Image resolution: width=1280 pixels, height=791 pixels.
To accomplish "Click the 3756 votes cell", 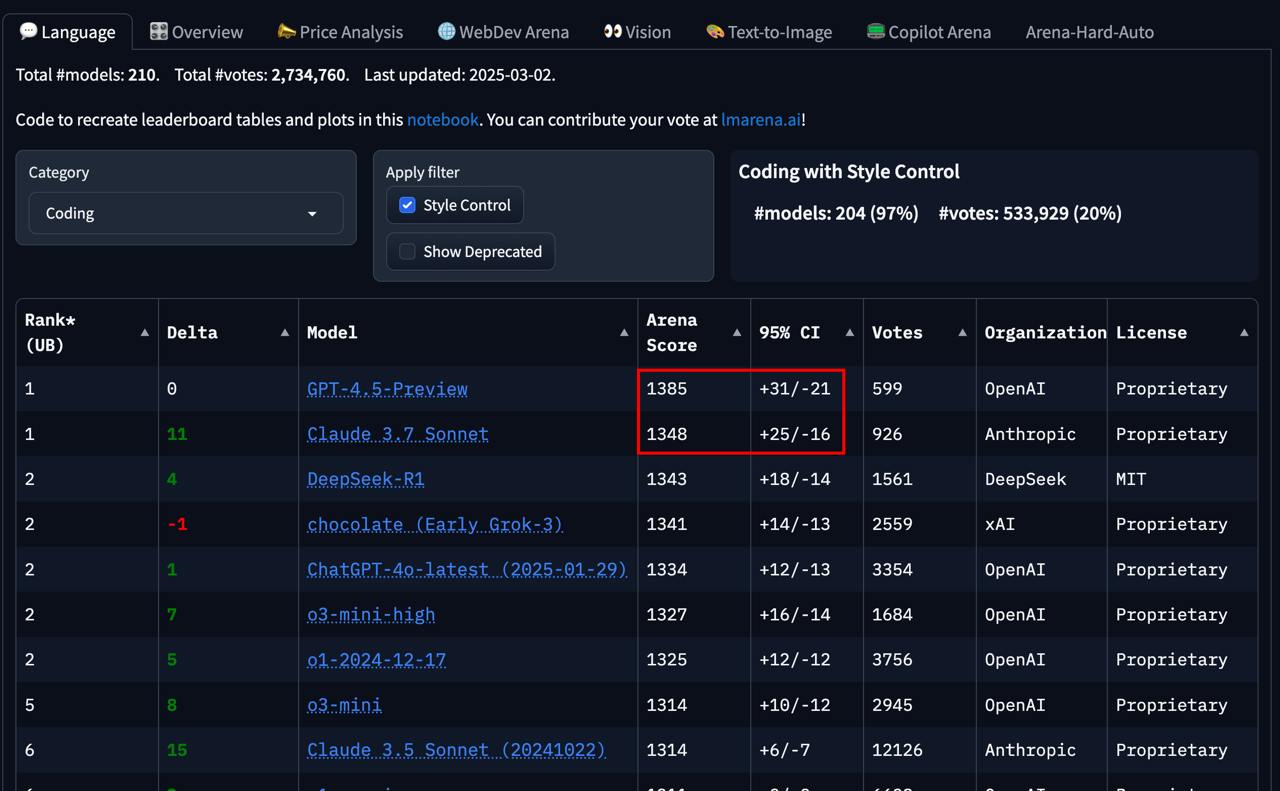I will point(919,660).
